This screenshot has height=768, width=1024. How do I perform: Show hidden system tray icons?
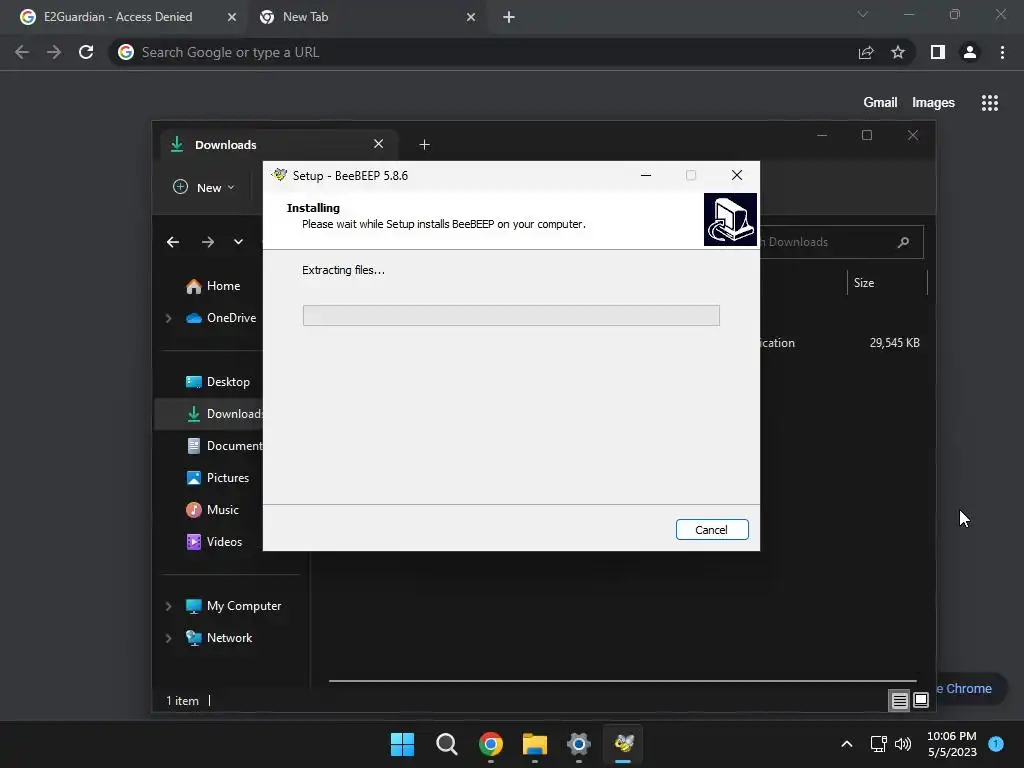pos(847,744)
